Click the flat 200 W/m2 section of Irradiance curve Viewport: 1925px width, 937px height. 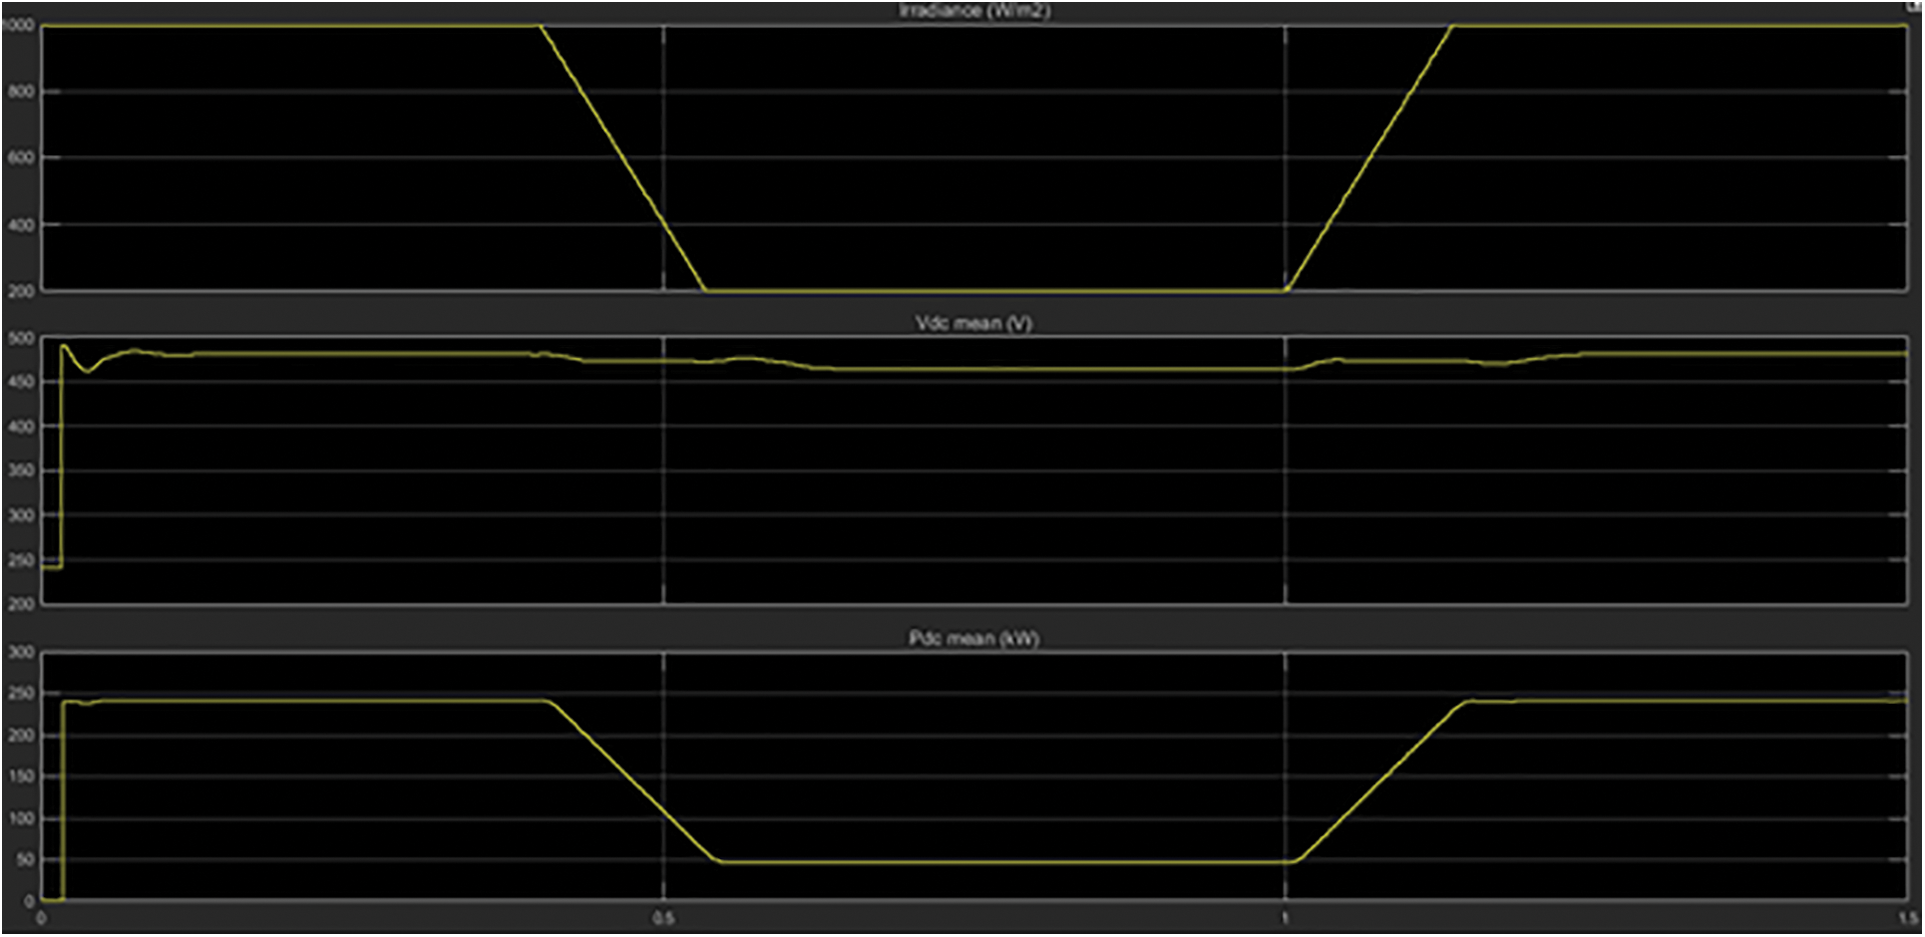1000,291
